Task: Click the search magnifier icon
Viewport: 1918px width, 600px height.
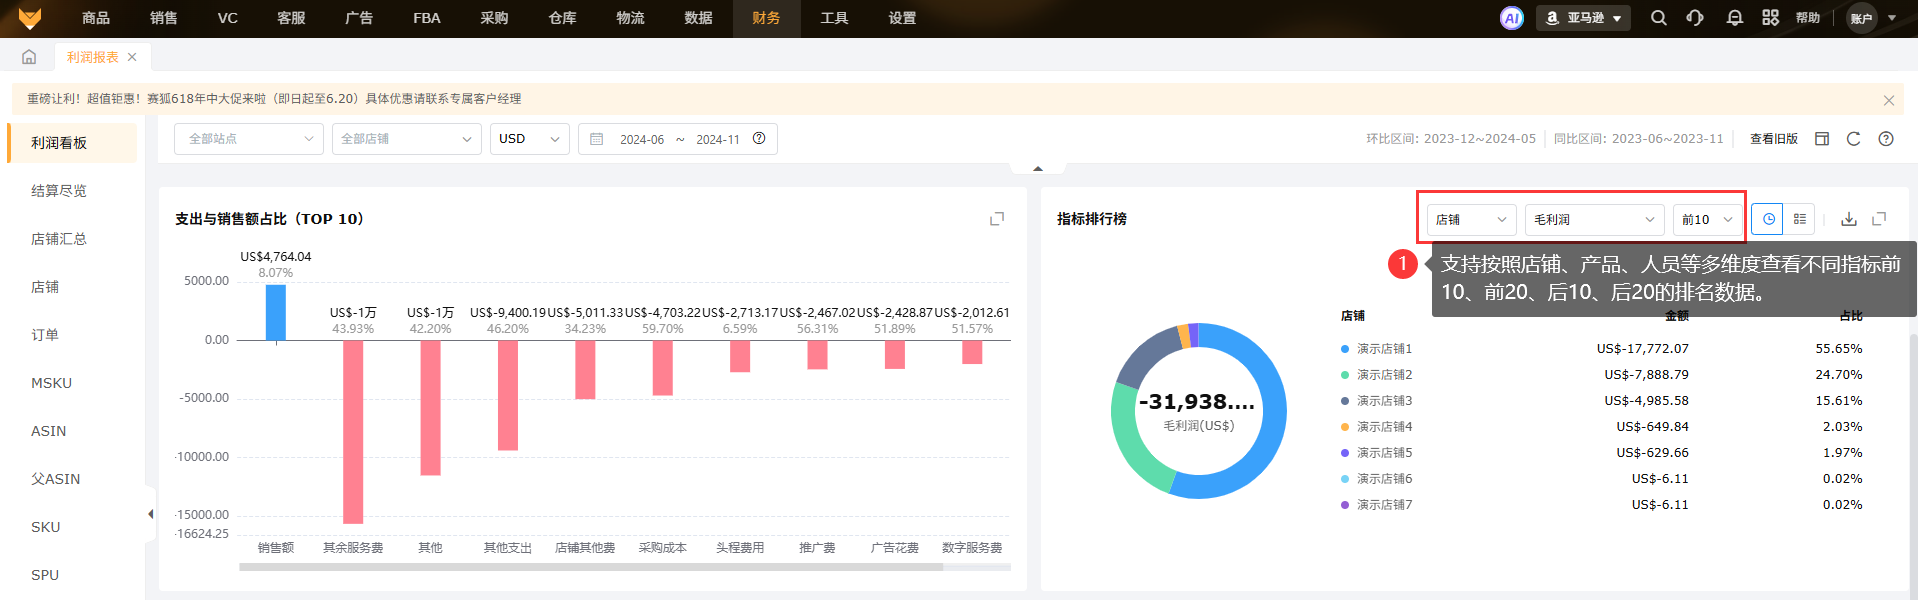Action: [x=1658, y=18]
